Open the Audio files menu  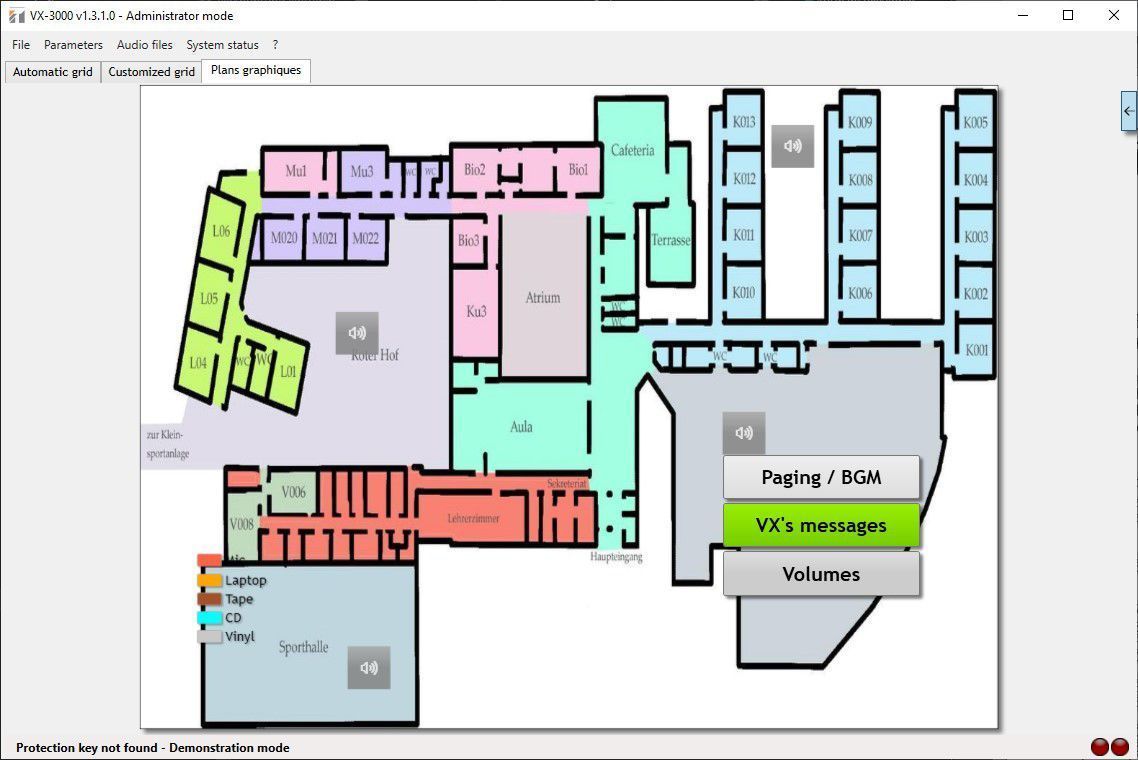pyautogui.click(x=144, y=45)
